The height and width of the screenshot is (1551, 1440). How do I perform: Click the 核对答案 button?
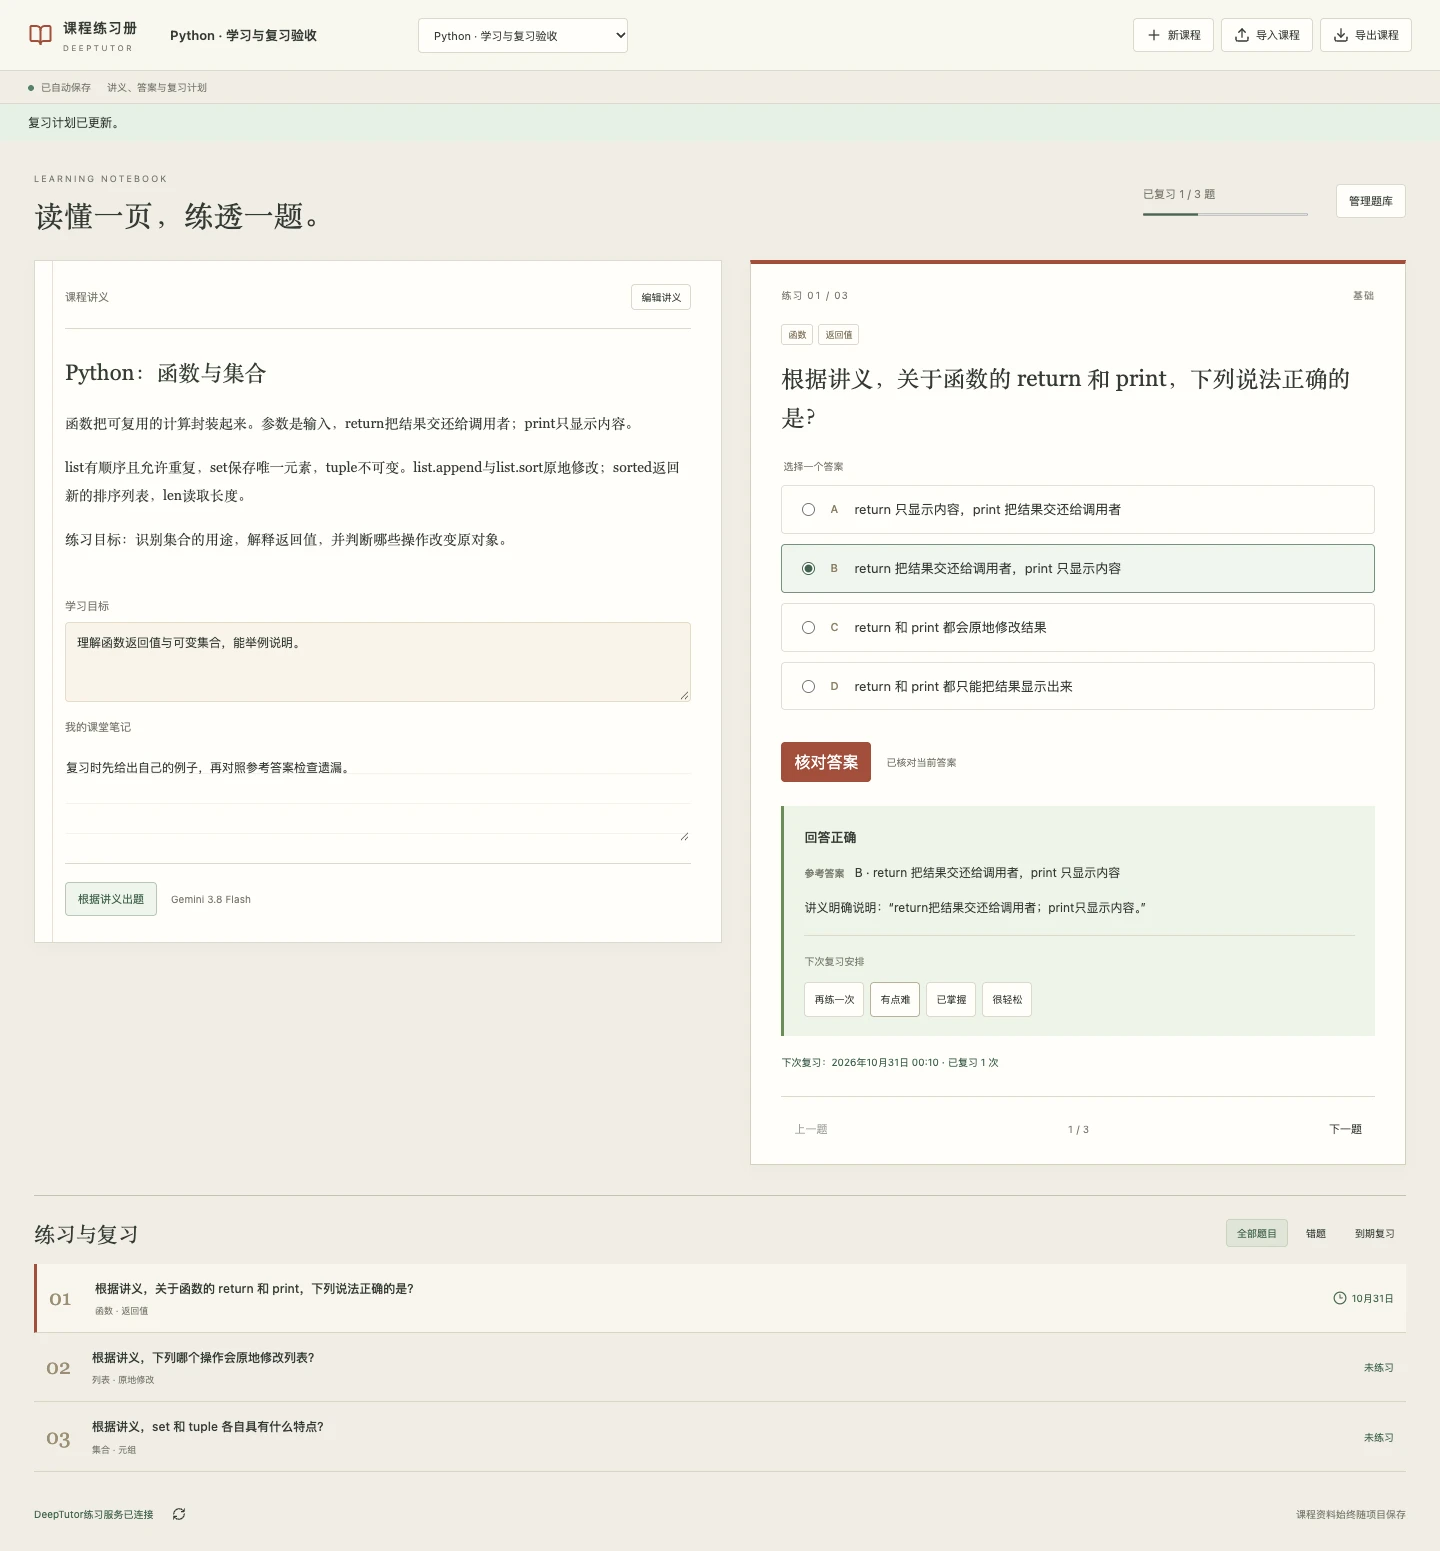(826, 762)
